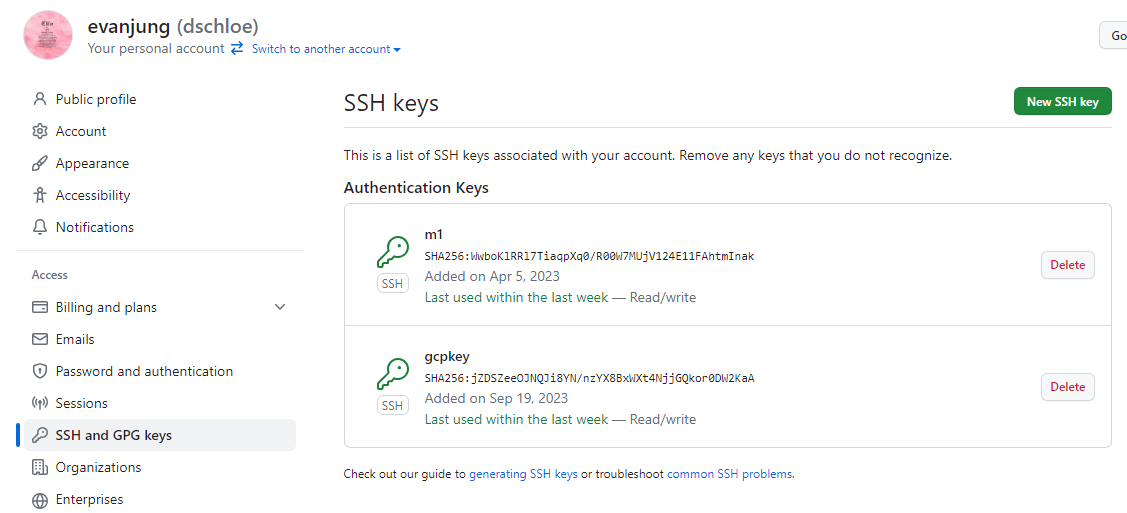Click the Appearance paintbrush icon

pyautogui.click(x=40, y=163)
